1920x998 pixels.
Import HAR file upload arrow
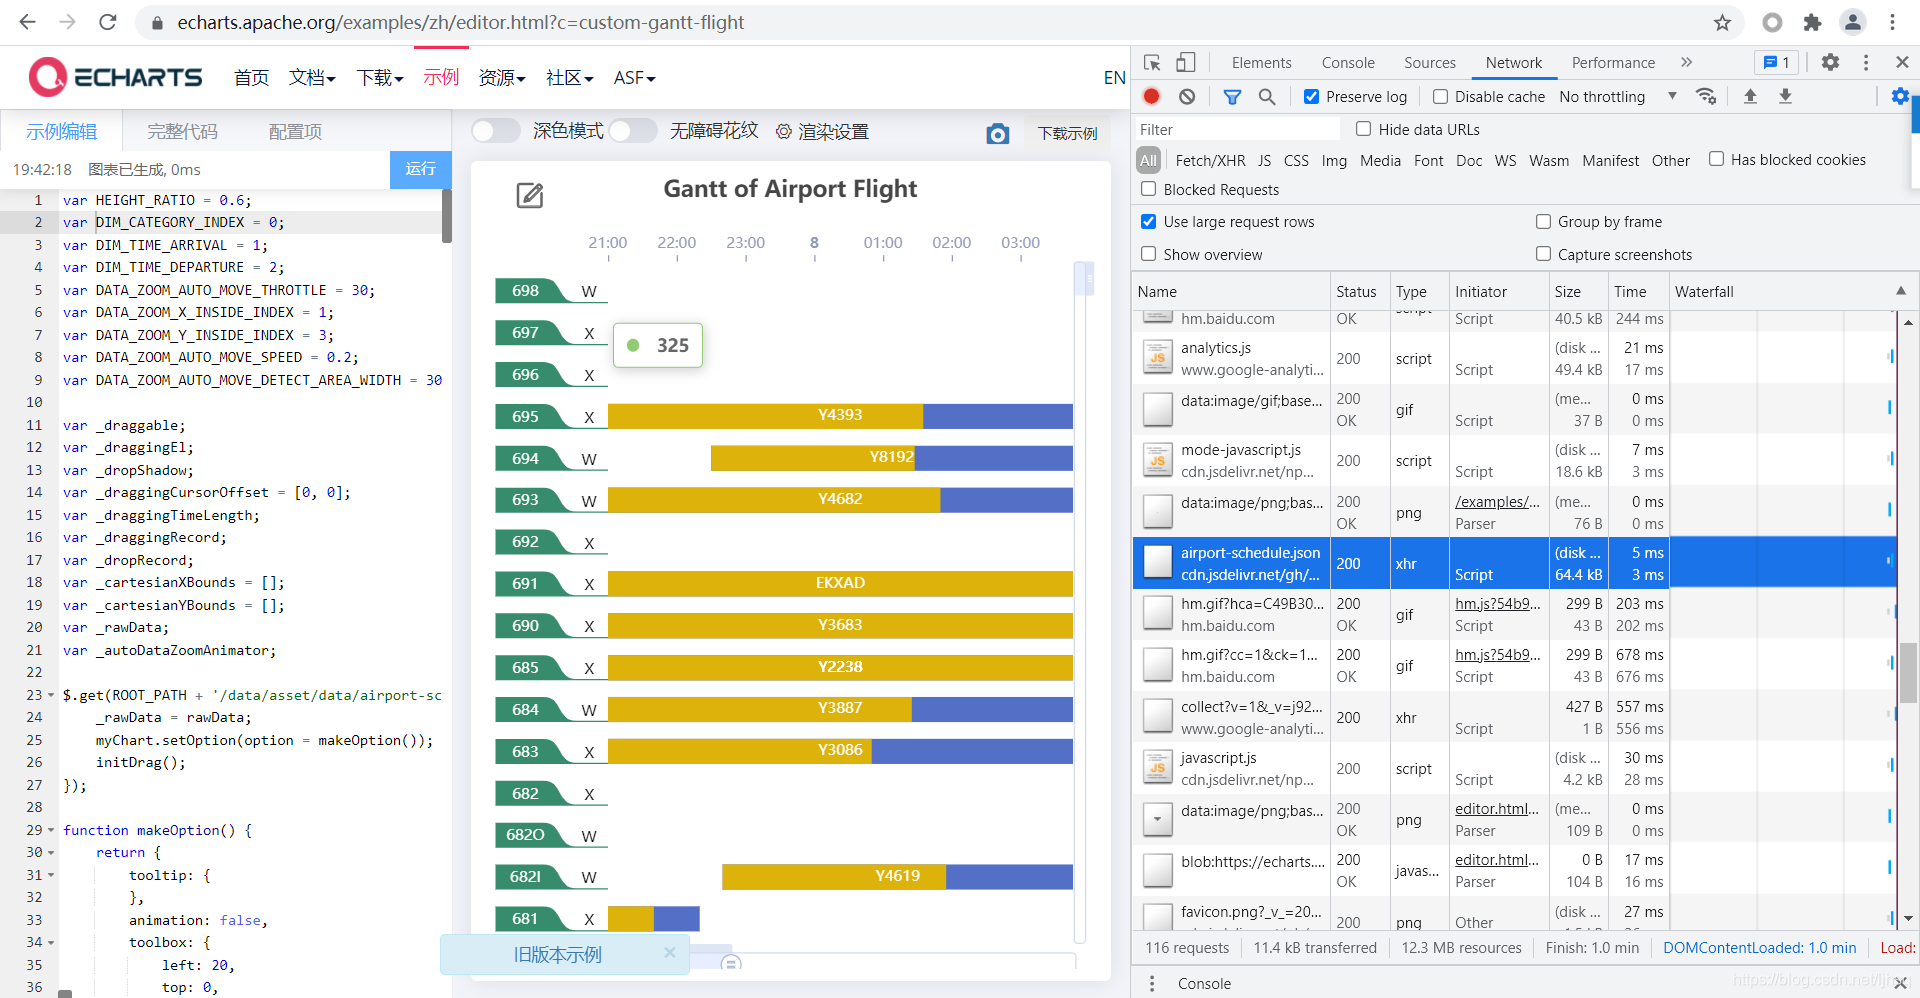(x=1750, y=96)
